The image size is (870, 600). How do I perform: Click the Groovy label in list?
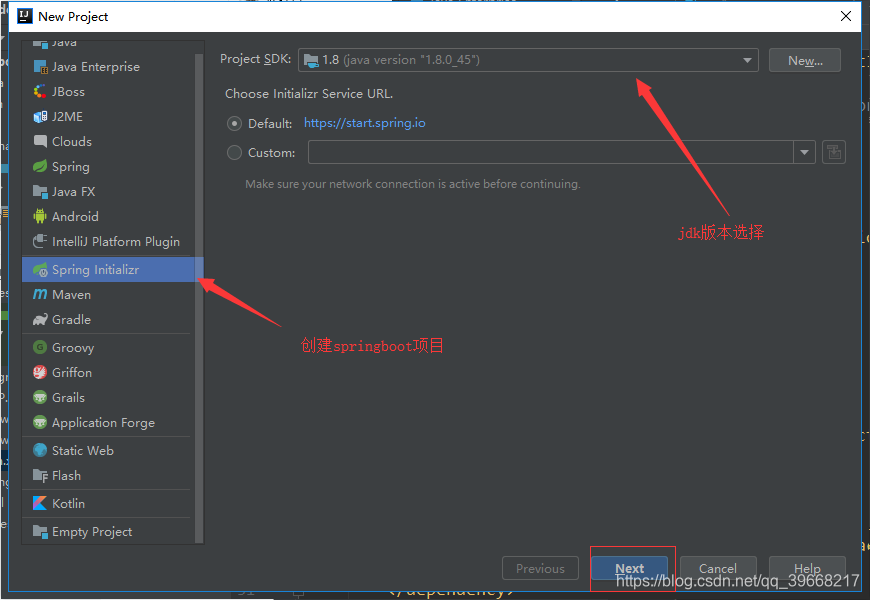(73, 347)
